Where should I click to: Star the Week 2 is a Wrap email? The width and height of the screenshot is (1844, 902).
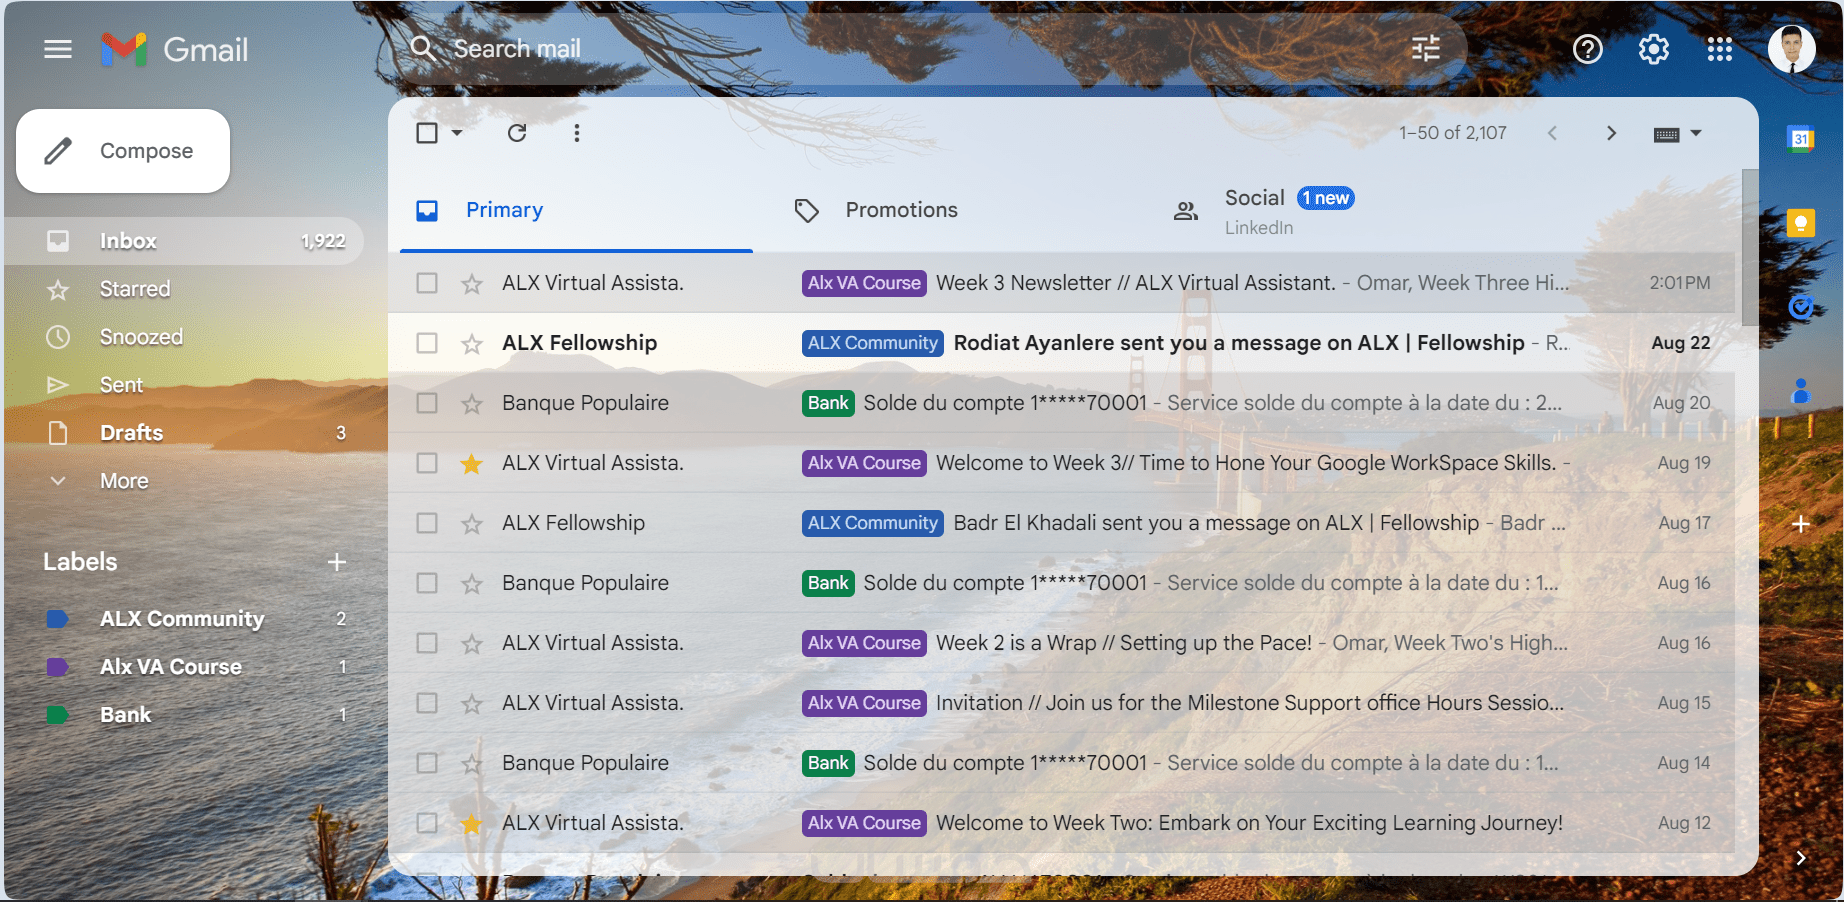(x=472, y=644)
